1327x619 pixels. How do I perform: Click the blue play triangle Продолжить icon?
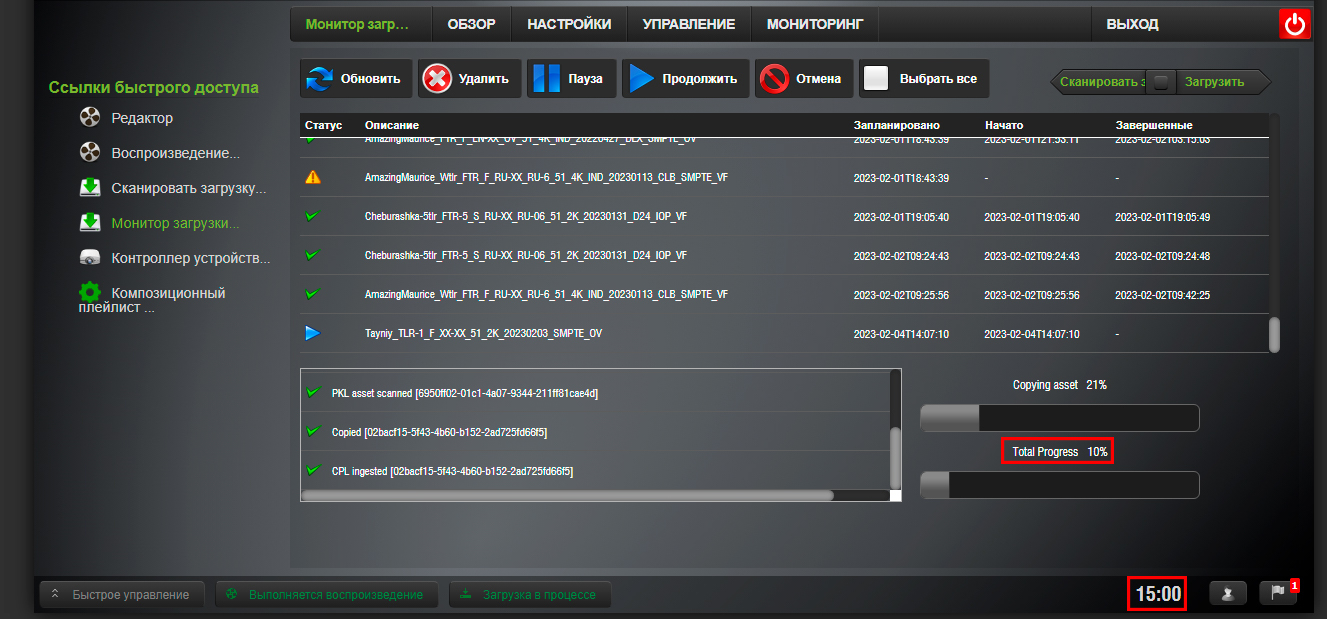point(641,78)
